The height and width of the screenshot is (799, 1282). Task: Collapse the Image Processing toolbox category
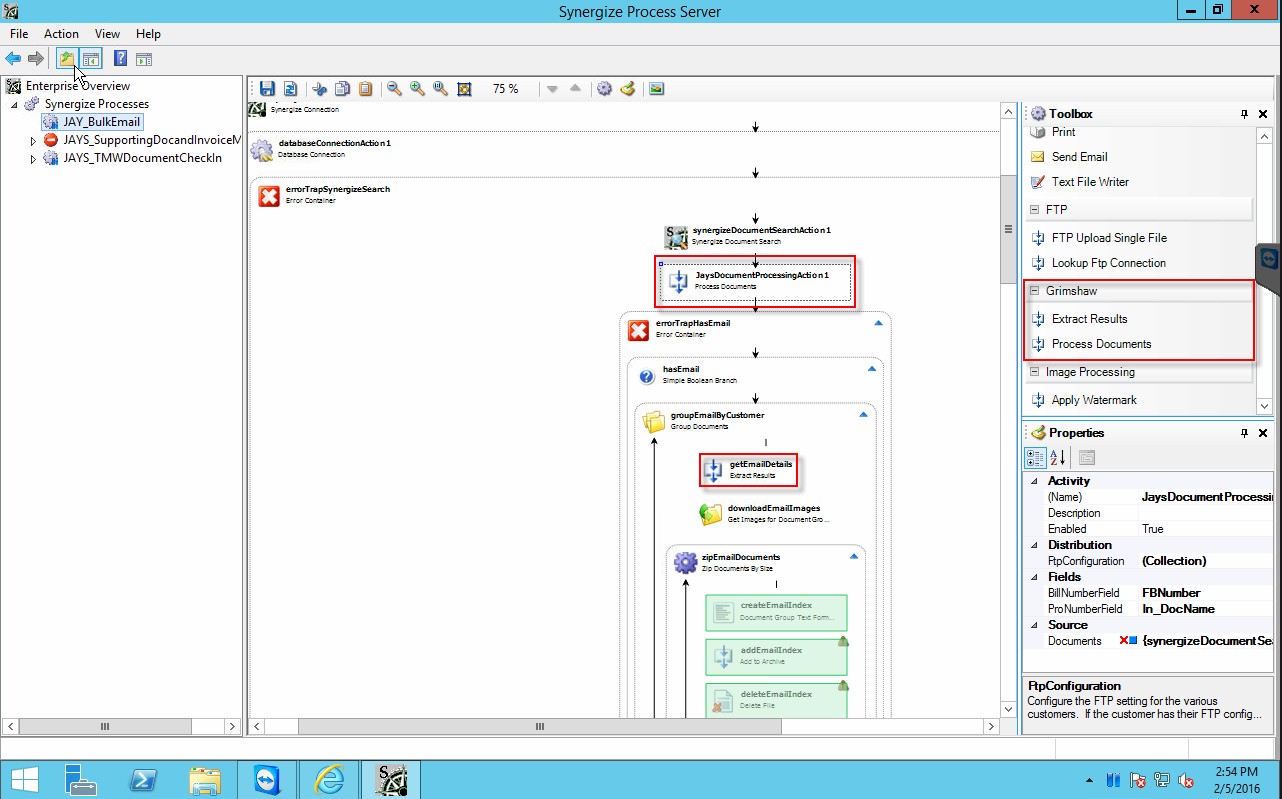click(1035, 371)
